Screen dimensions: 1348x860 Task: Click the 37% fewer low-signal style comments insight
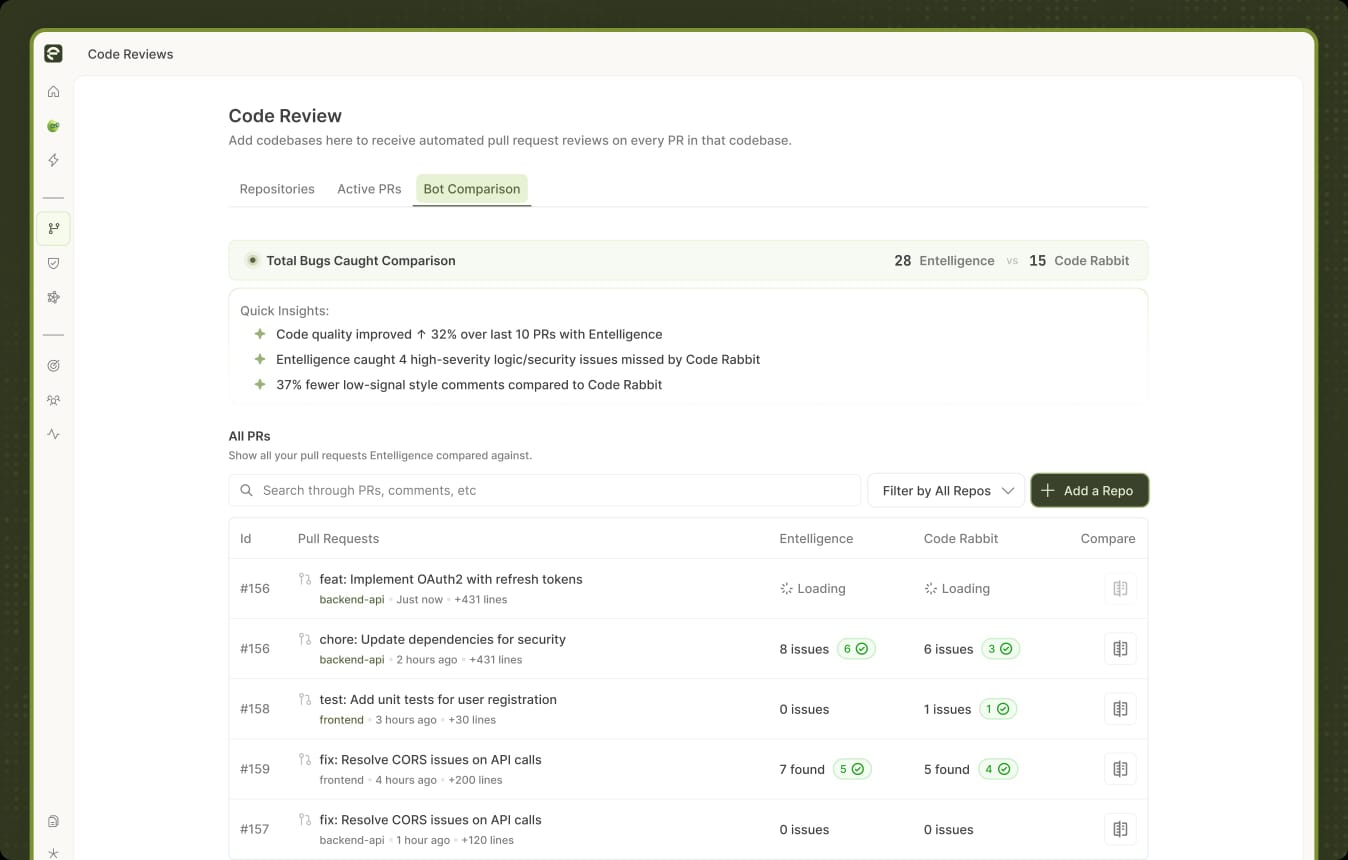point(469,385)
